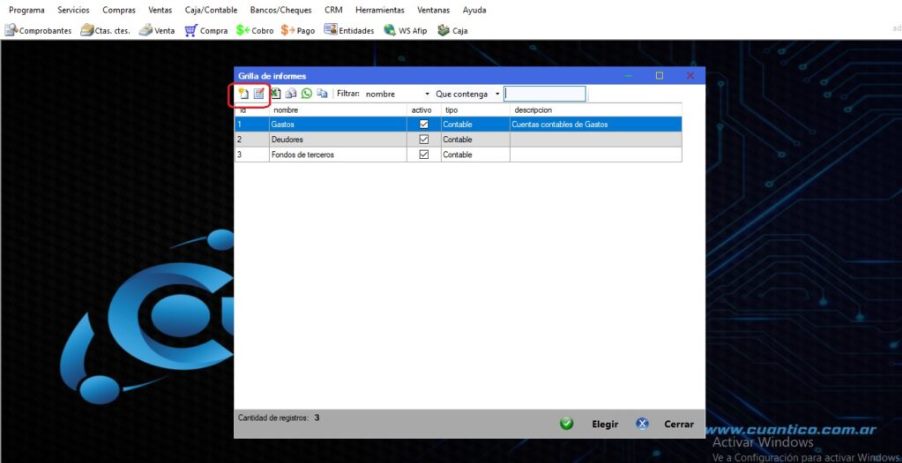
Task: Click the new report icon in the grid toolbar
Action: tap(244, 94)
